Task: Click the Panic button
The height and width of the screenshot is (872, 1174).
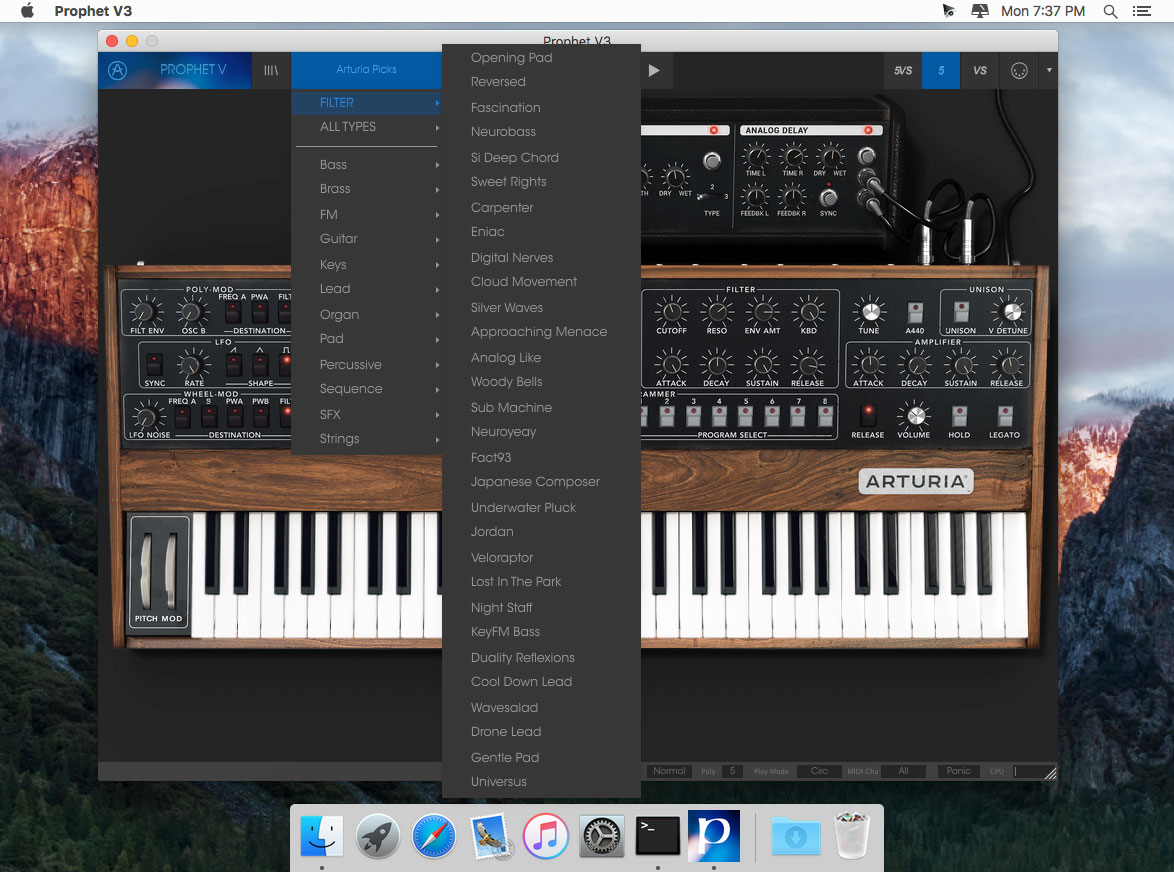Action: pyautogui.click(x=958, y=771)
